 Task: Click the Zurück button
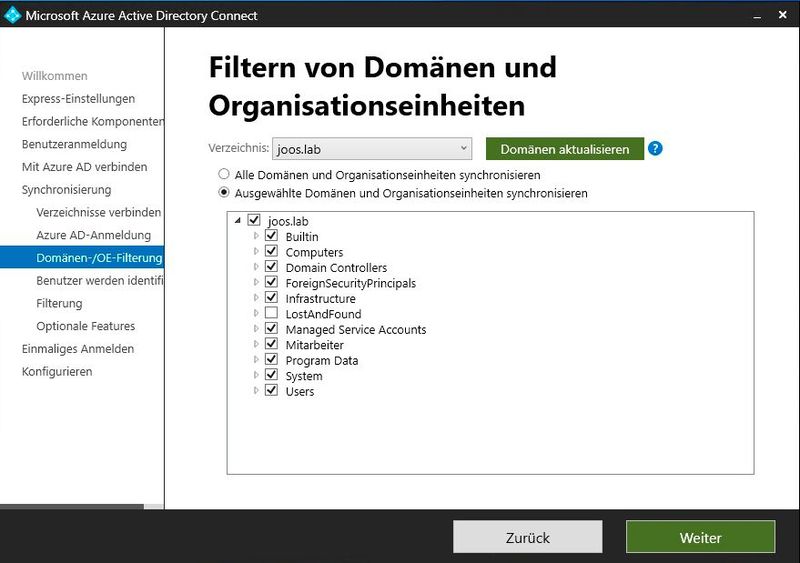tap(528, 537)
